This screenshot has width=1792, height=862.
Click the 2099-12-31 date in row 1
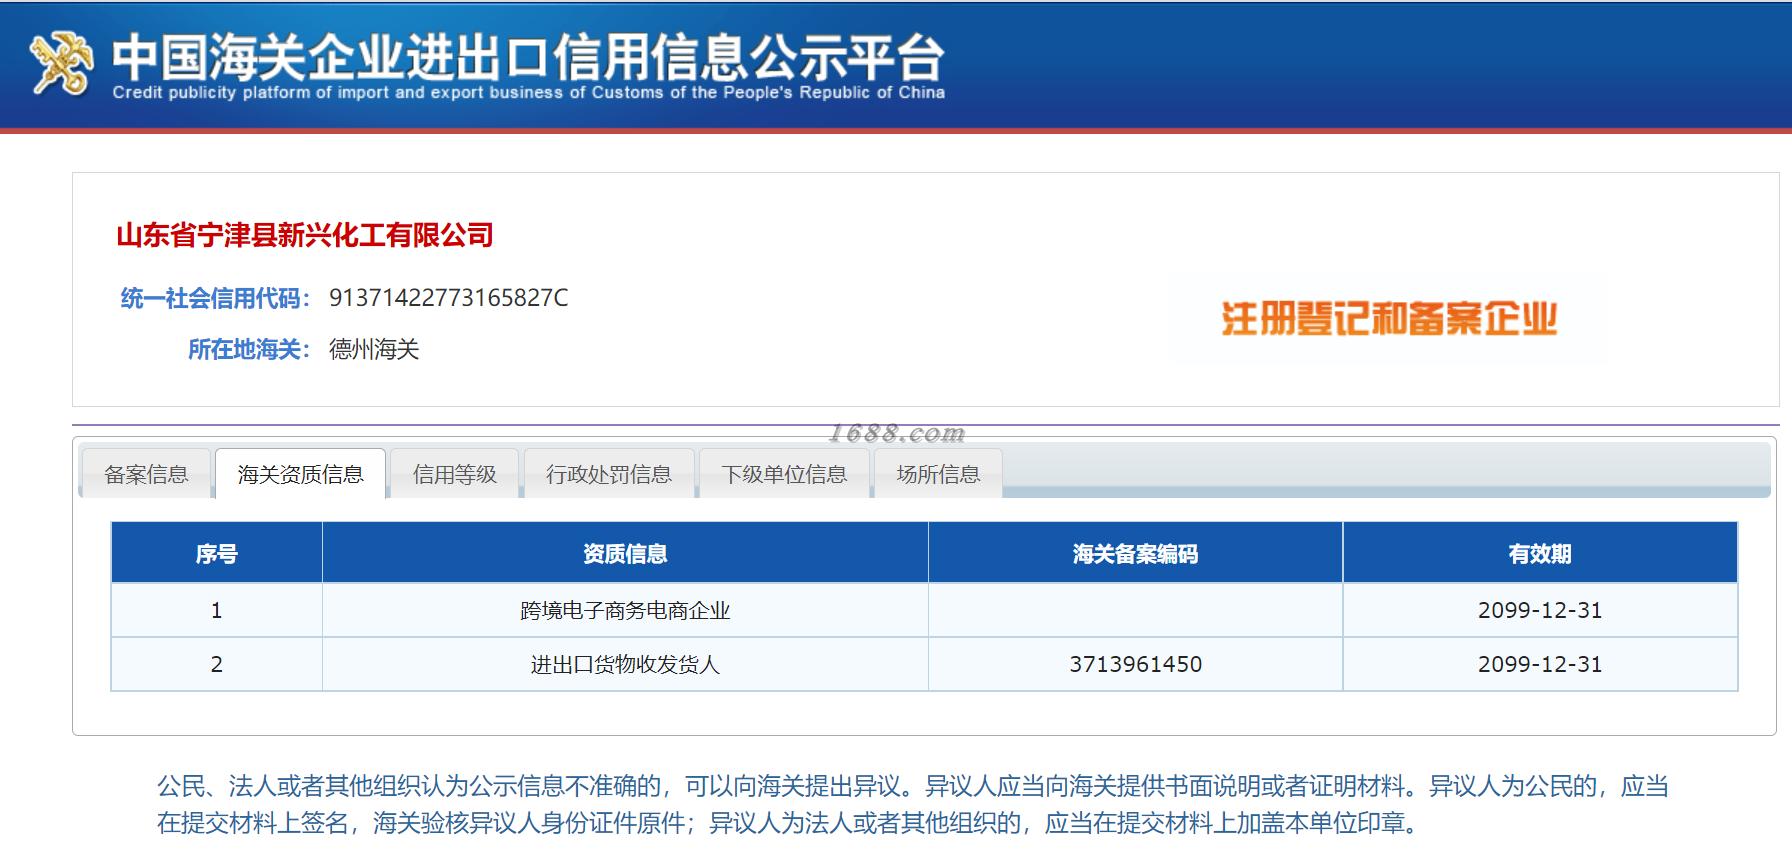1540,610
